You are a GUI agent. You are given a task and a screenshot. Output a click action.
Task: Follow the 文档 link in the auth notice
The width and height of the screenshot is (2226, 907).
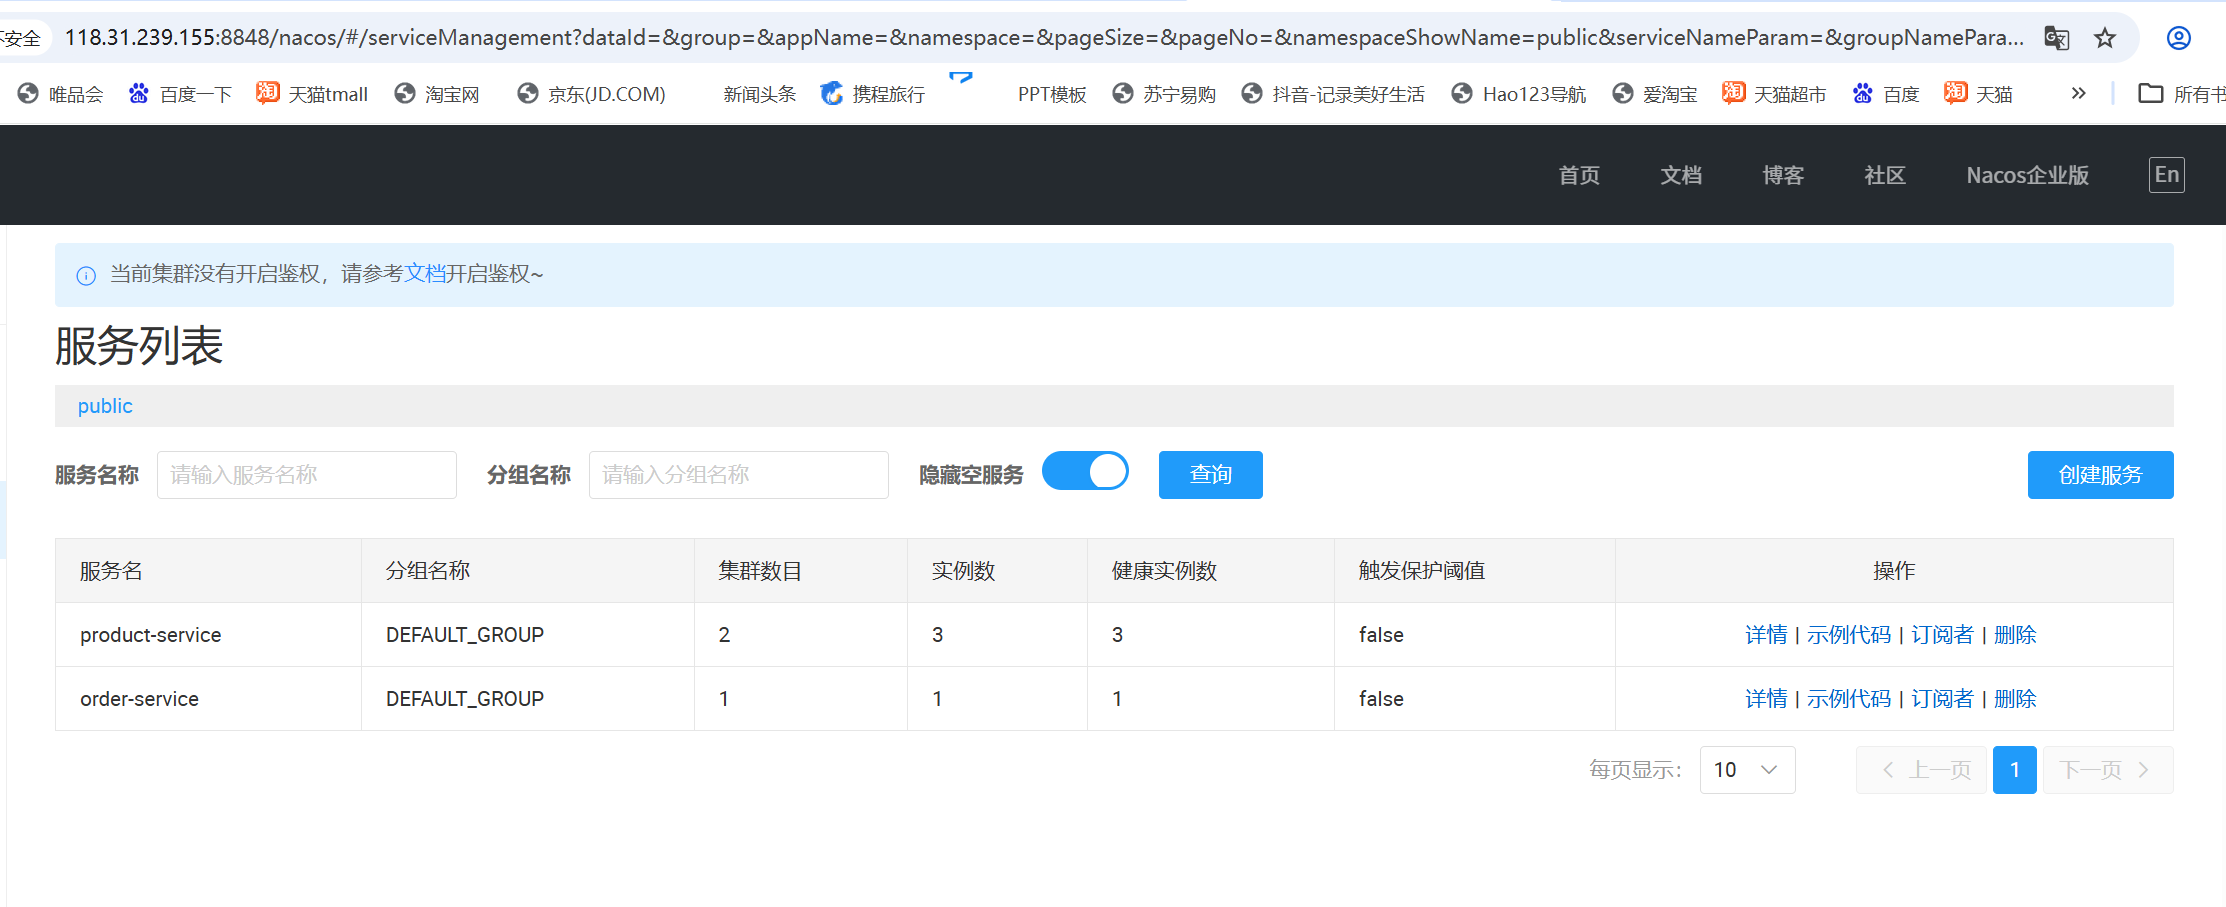coord(425,274)
